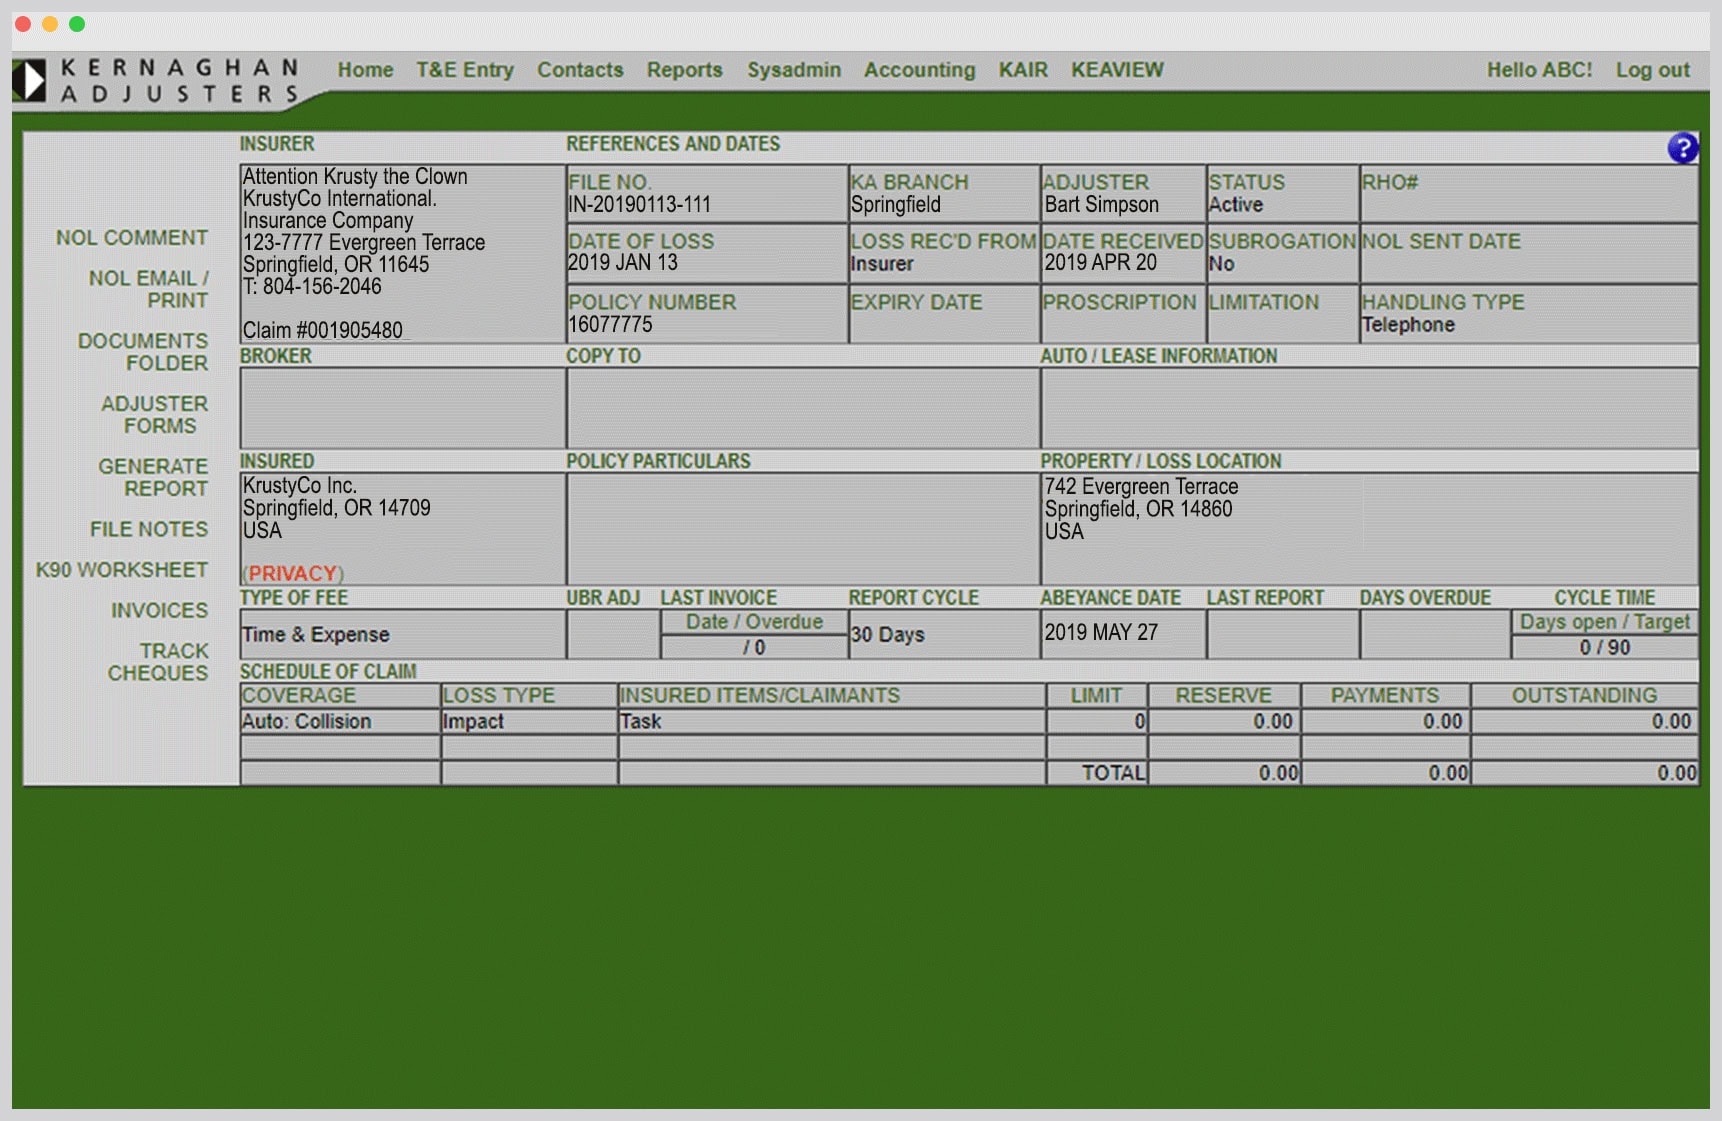1722x1121 pixels.
Task: Click the OUTSTANDING column header
Action: click(1584, 696)
